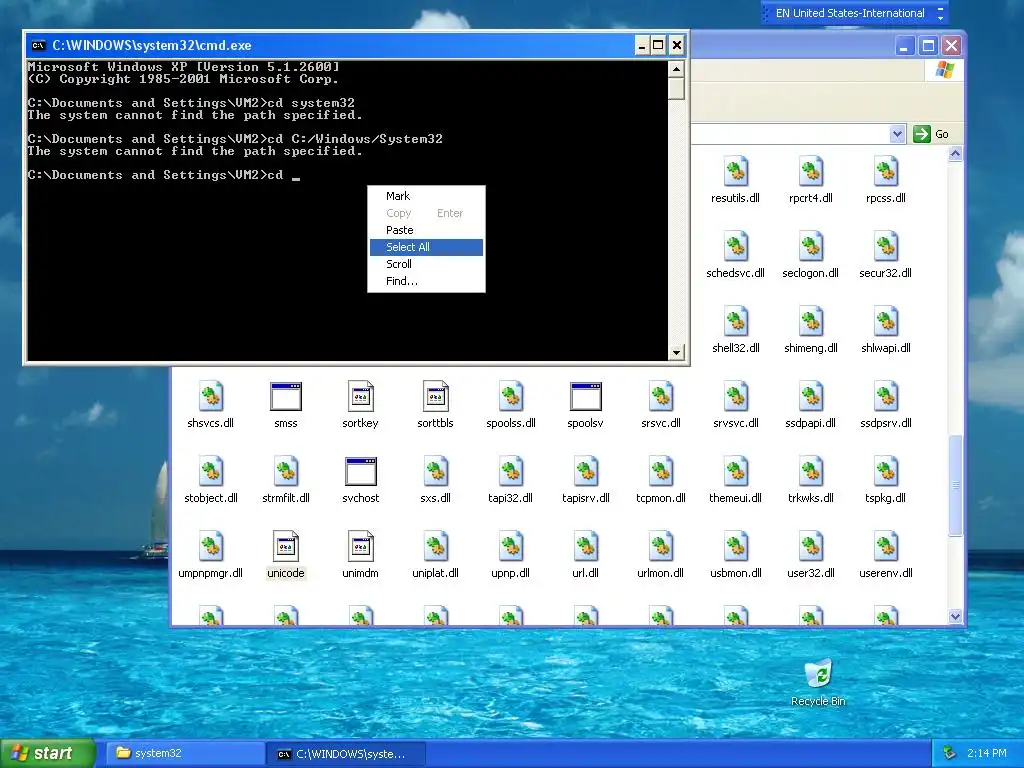Click the system tray notification icon
This screenshot has height=768, width=1024.
(x=950, y=754)
